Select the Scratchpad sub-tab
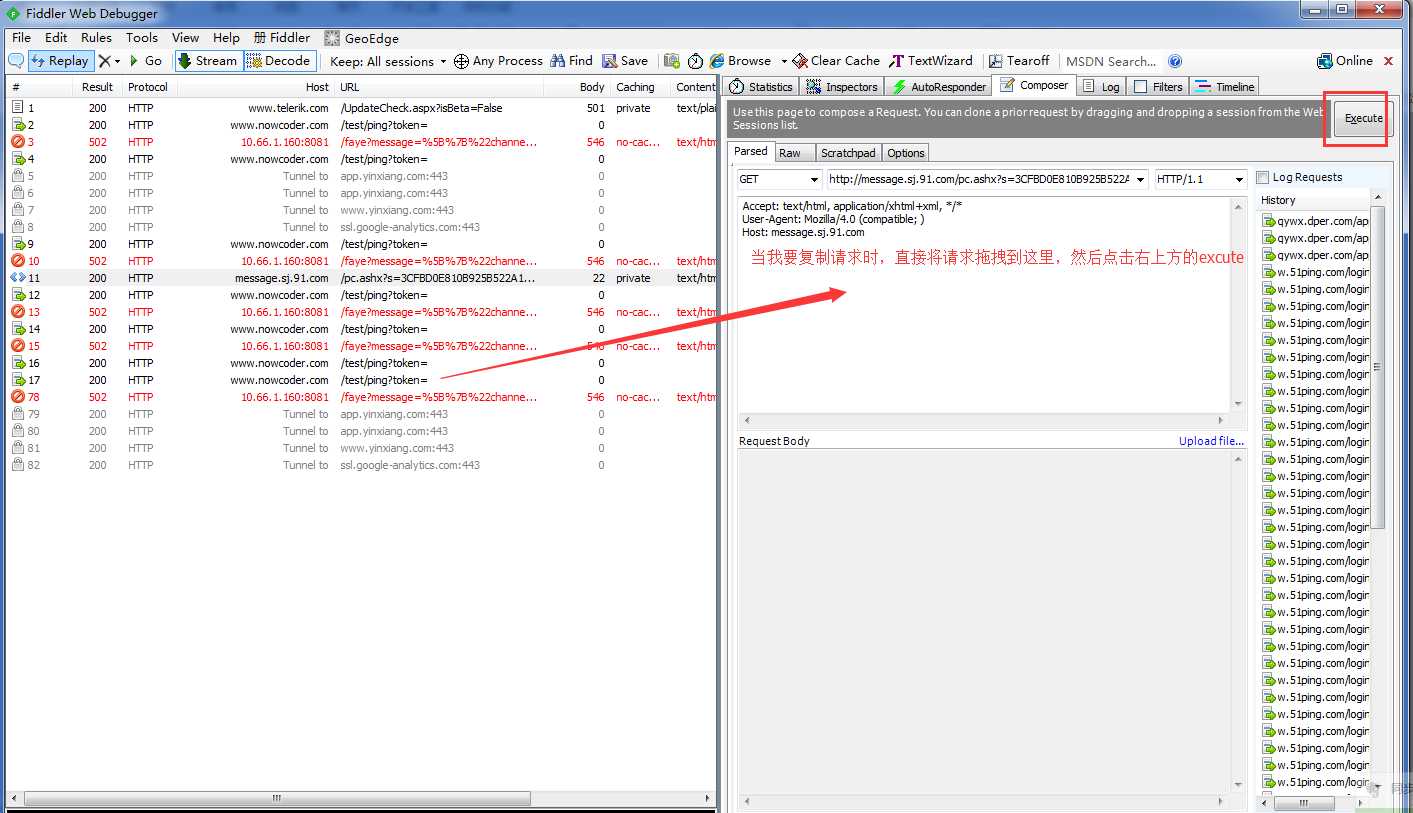This screenshot has width=1413, height=813. [x=848, y=153]
